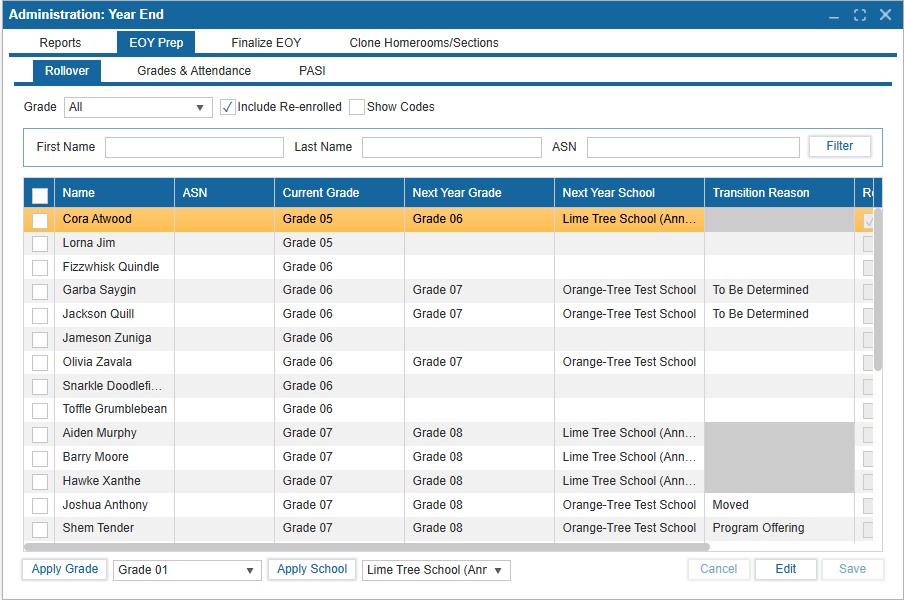Close the Administration Year End window

(x=885, y=15)
